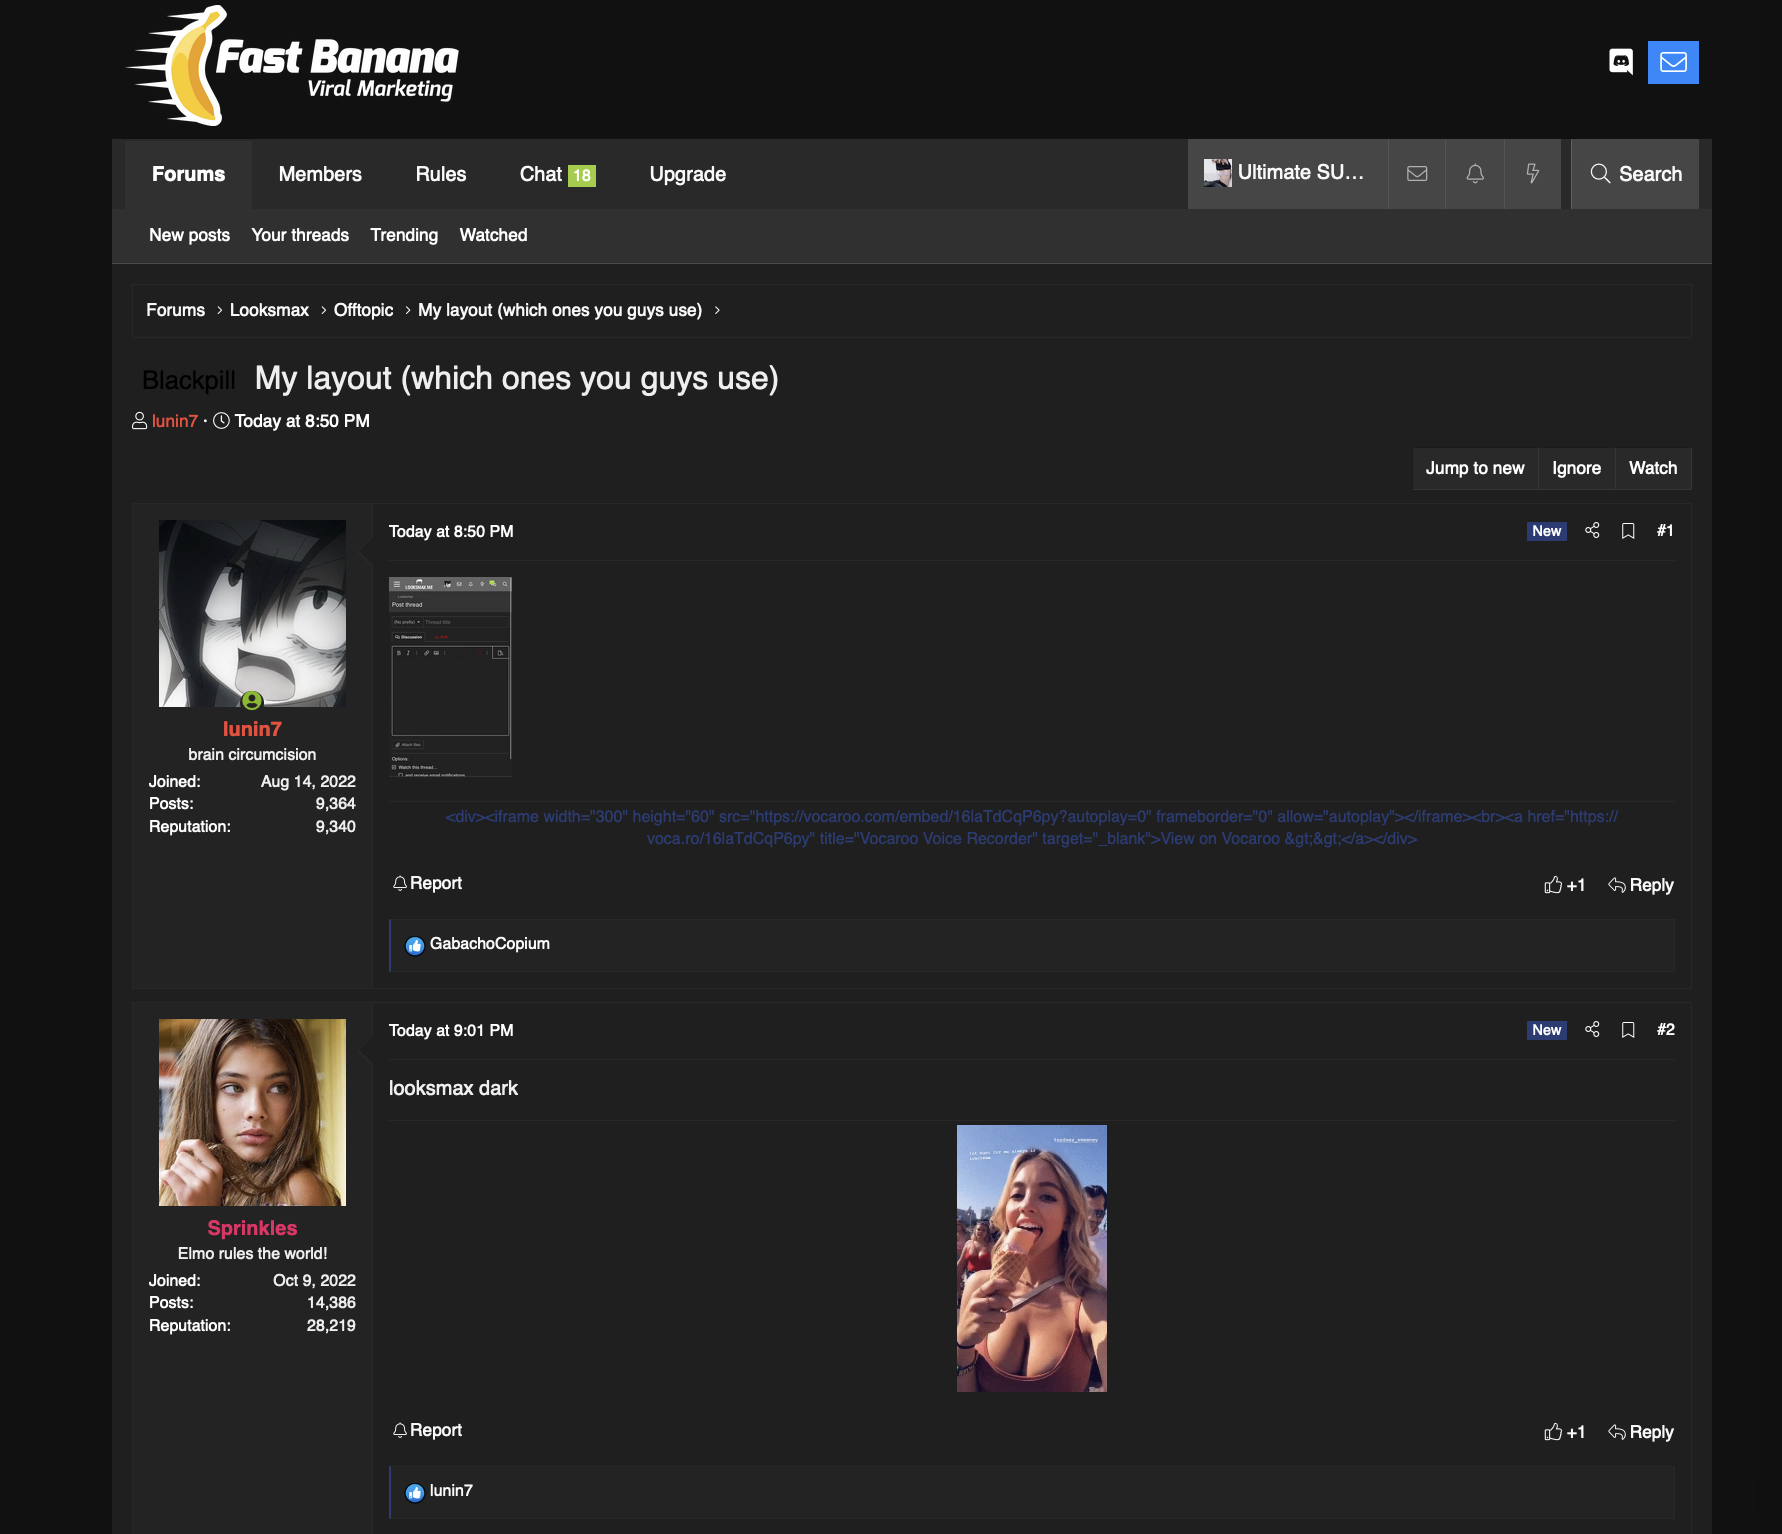Screen dimensions: 1782x1534
Task: Click the thumbs-up reaction icon beside GabachoCopium
Action: coord(414,944)
